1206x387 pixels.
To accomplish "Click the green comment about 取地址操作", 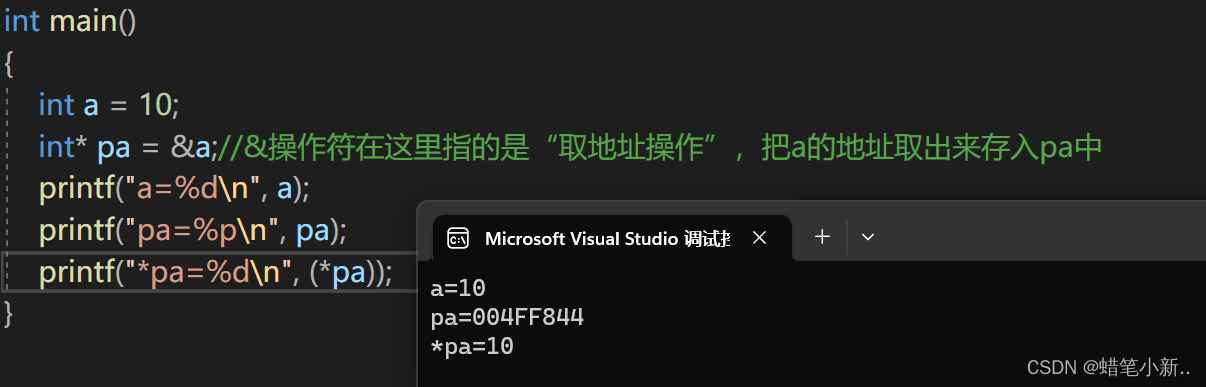I will (x=659, y=147).
